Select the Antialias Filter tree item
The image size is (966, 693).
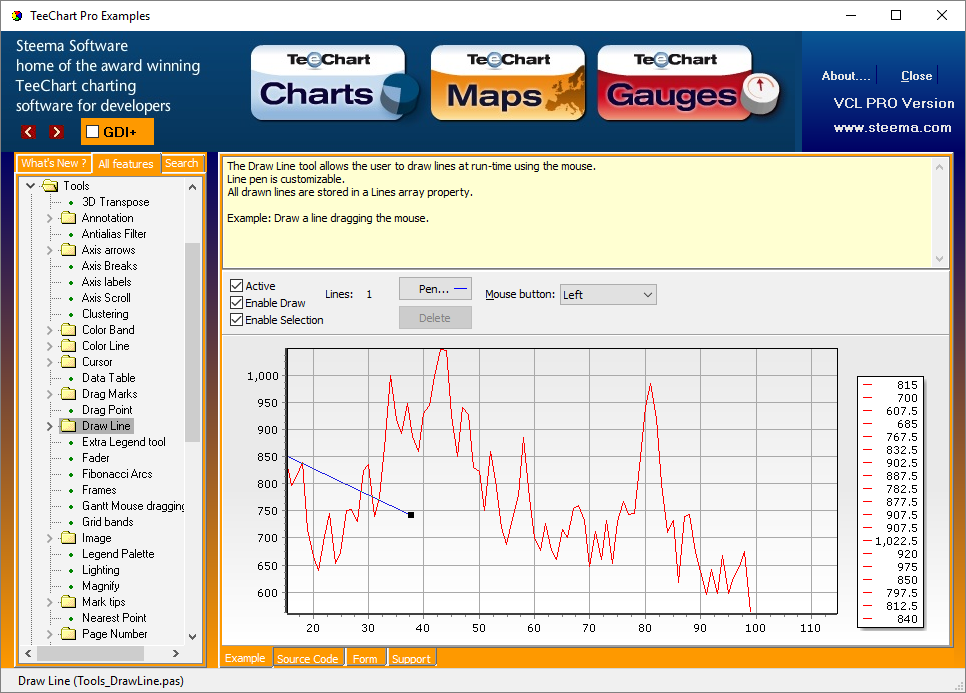point(114,233)
